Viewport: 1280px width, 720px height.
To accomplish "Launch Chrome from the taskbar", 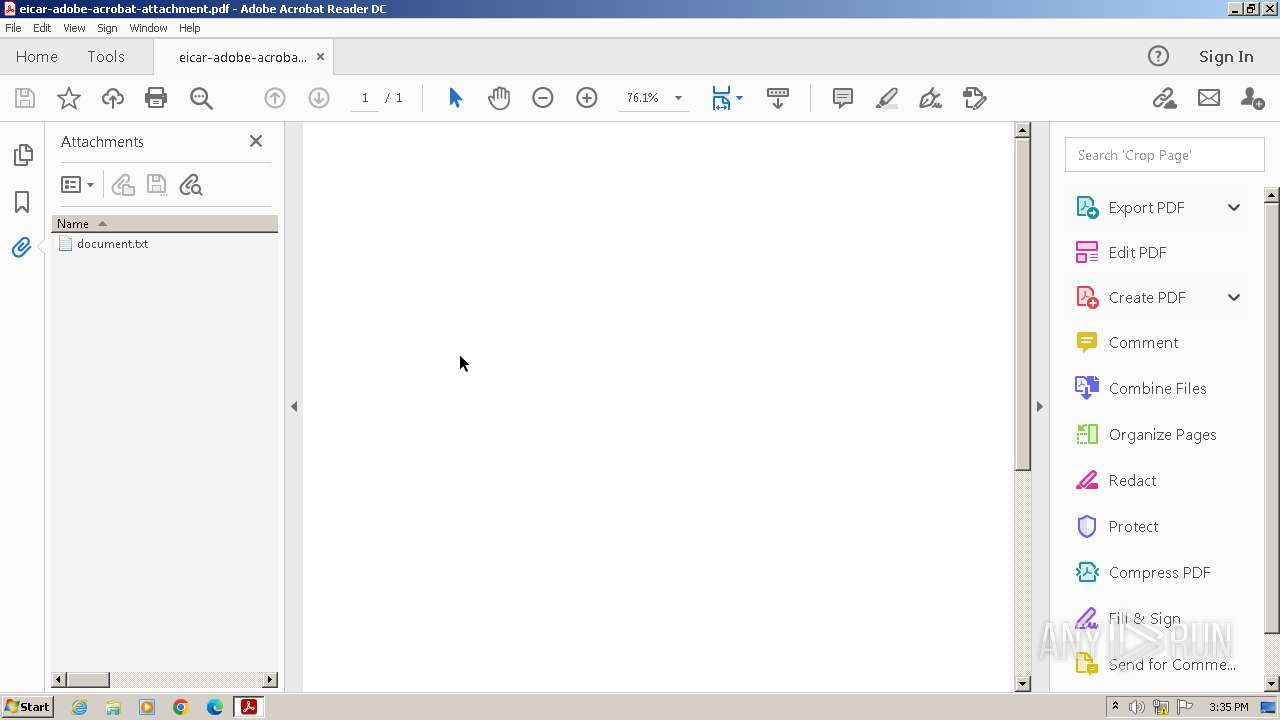I will coord(181,707).
